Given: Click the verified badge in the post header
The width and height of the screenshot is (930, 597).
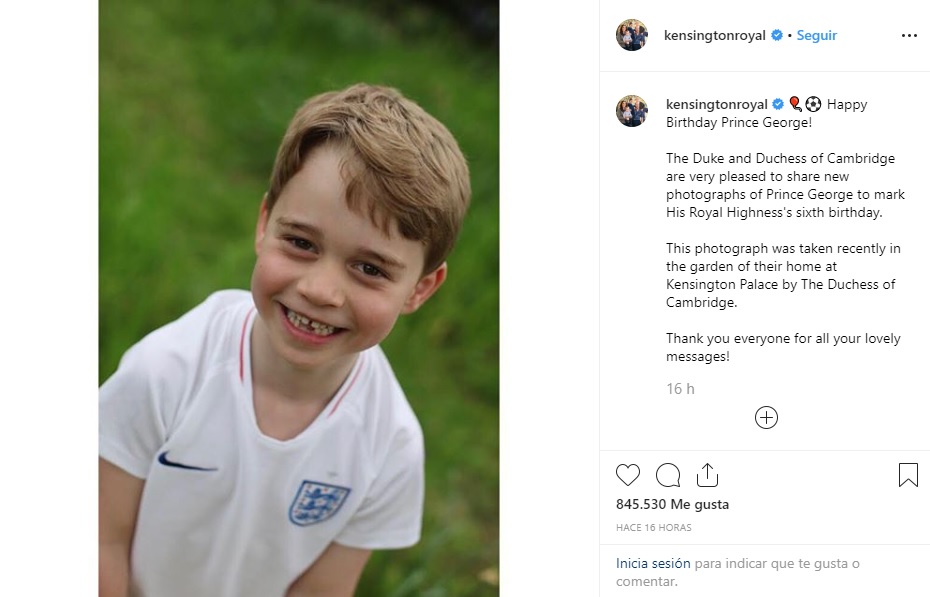Looking at the screenshot, I should pos(776,35).
